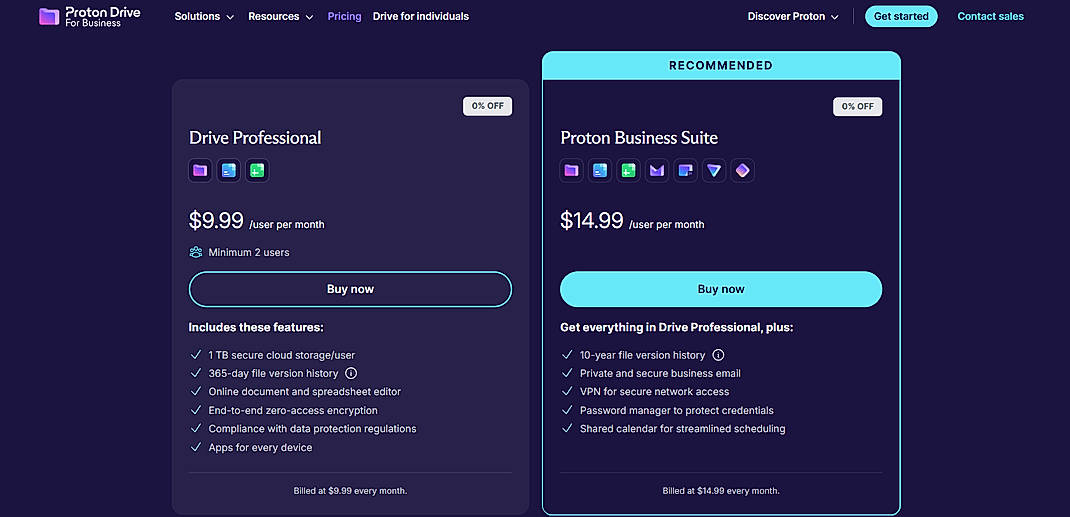This screenshot has width=1070, height=517.
Task: Buy now the Proton Business Suite plan
Action: click(721, 289)
